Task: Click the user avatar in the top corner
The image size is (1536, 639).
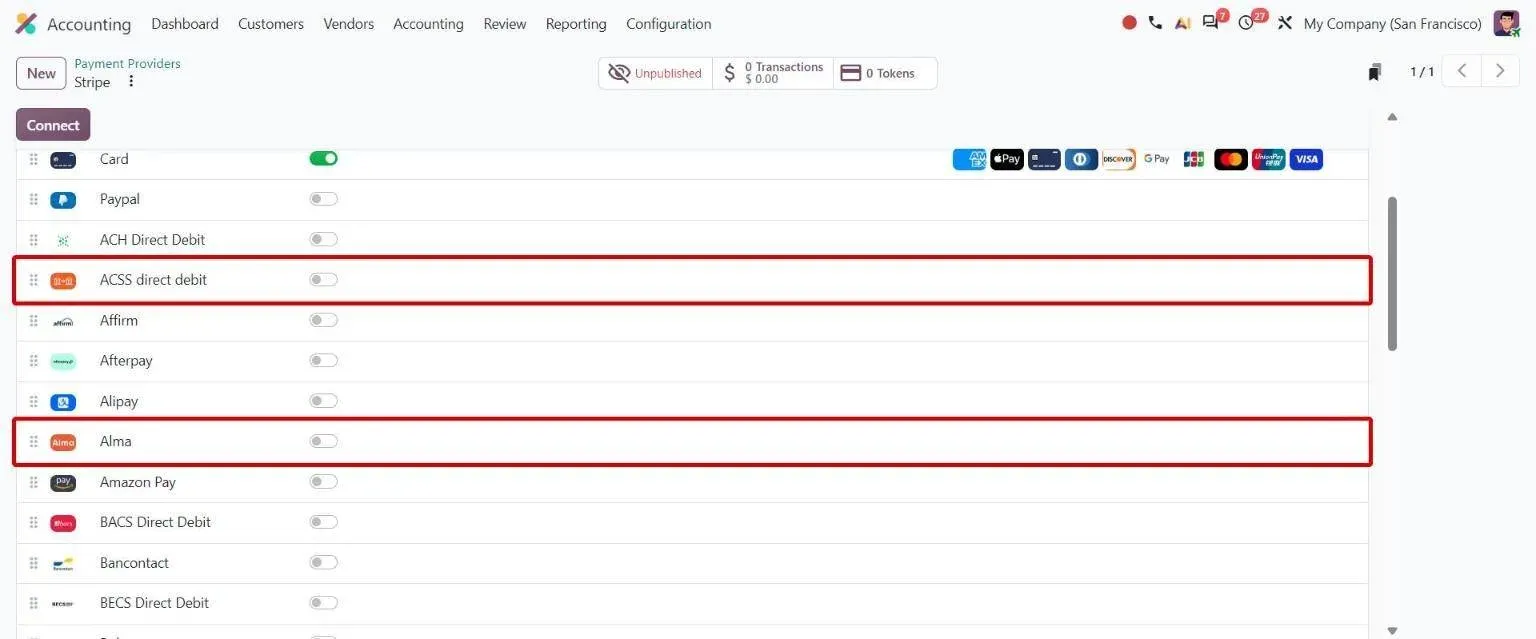Action: tap(1506, 23)
